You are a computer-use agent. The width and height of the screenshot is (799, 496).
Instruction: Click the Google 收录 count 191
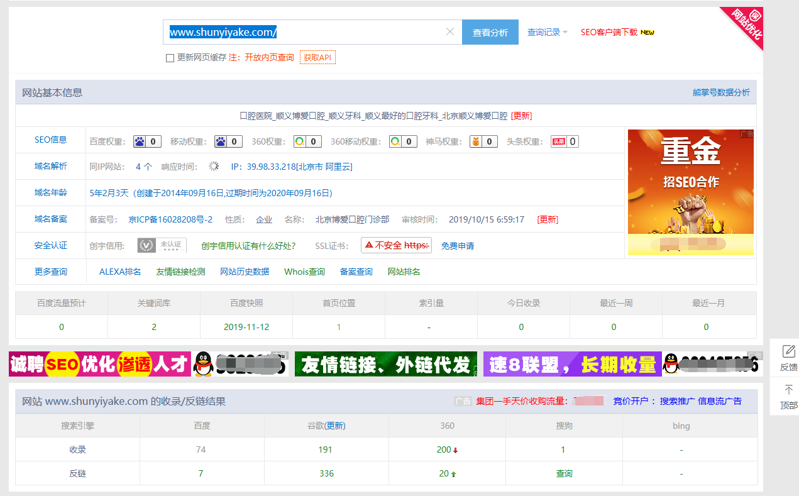coord(325,450)
